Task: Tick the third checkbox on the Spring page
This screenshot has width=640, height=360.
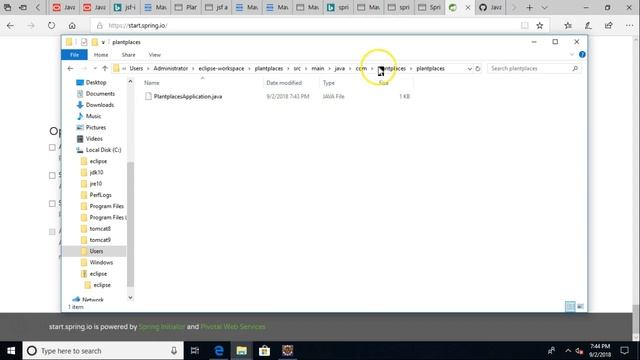Action: pyautogui.click(x=52, y=203)
